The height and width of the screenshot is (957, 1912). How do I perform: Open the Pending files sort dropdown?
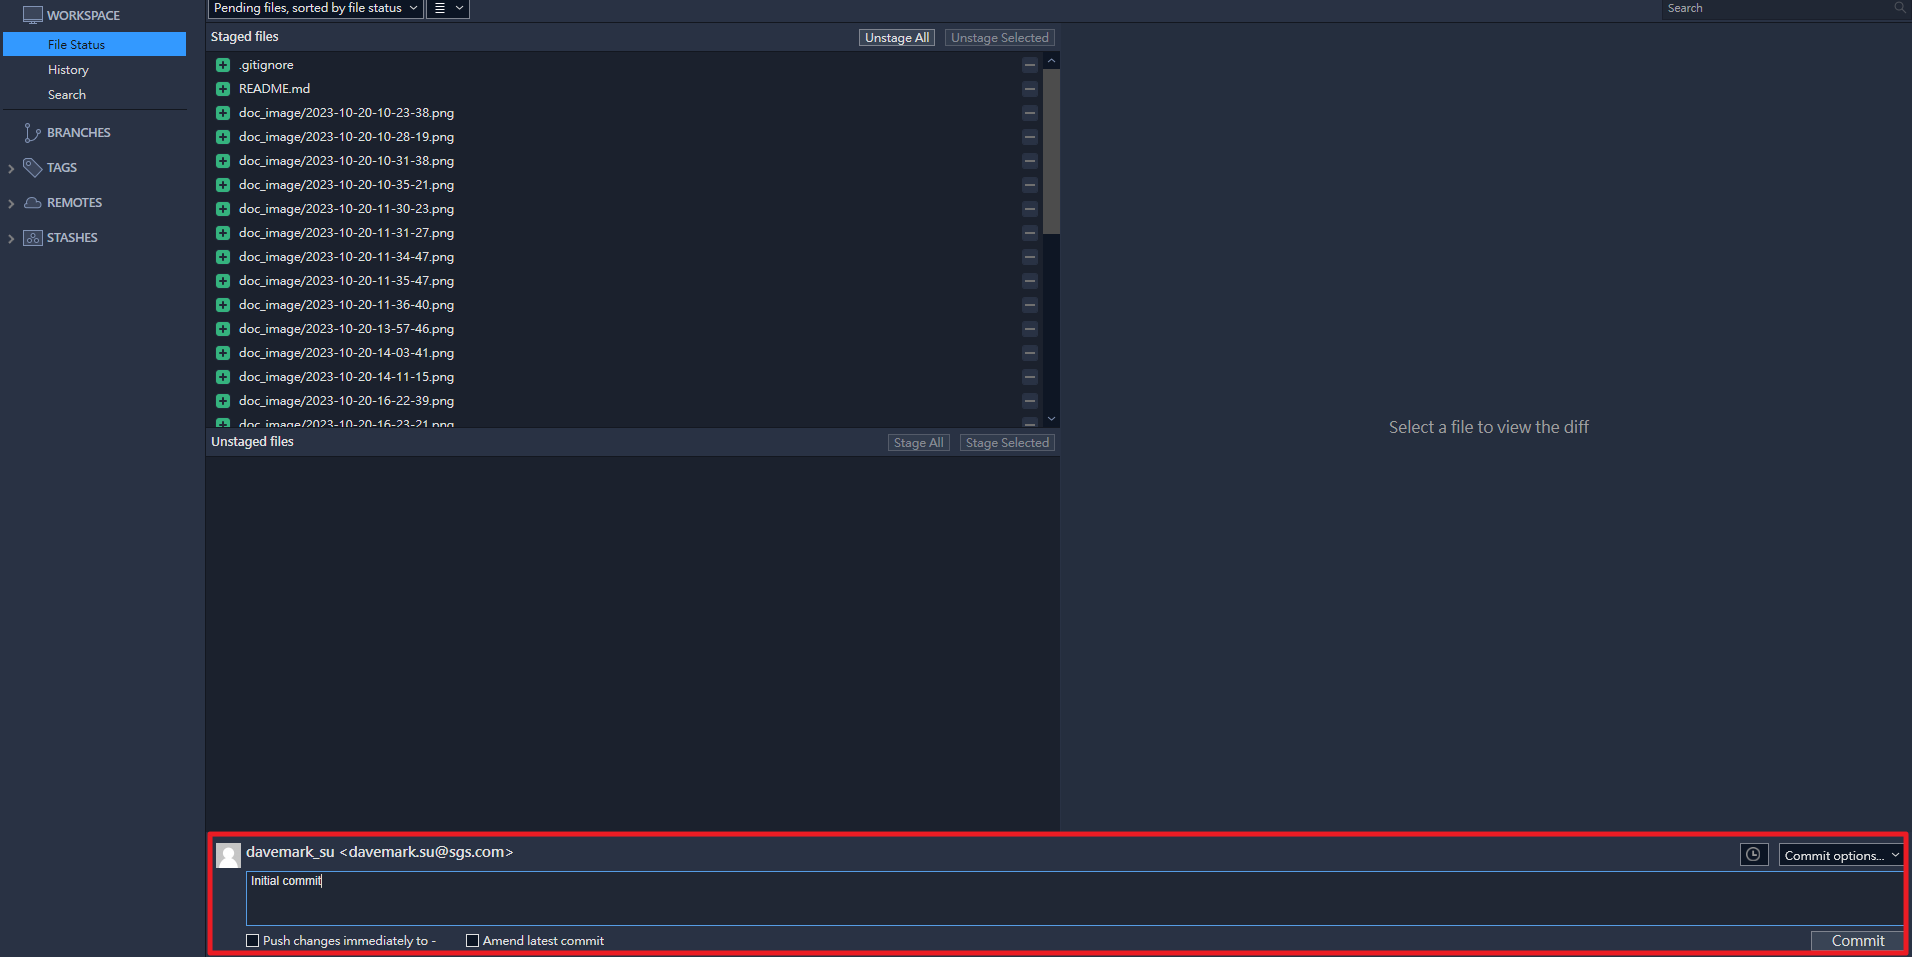[x=315, y=8]
